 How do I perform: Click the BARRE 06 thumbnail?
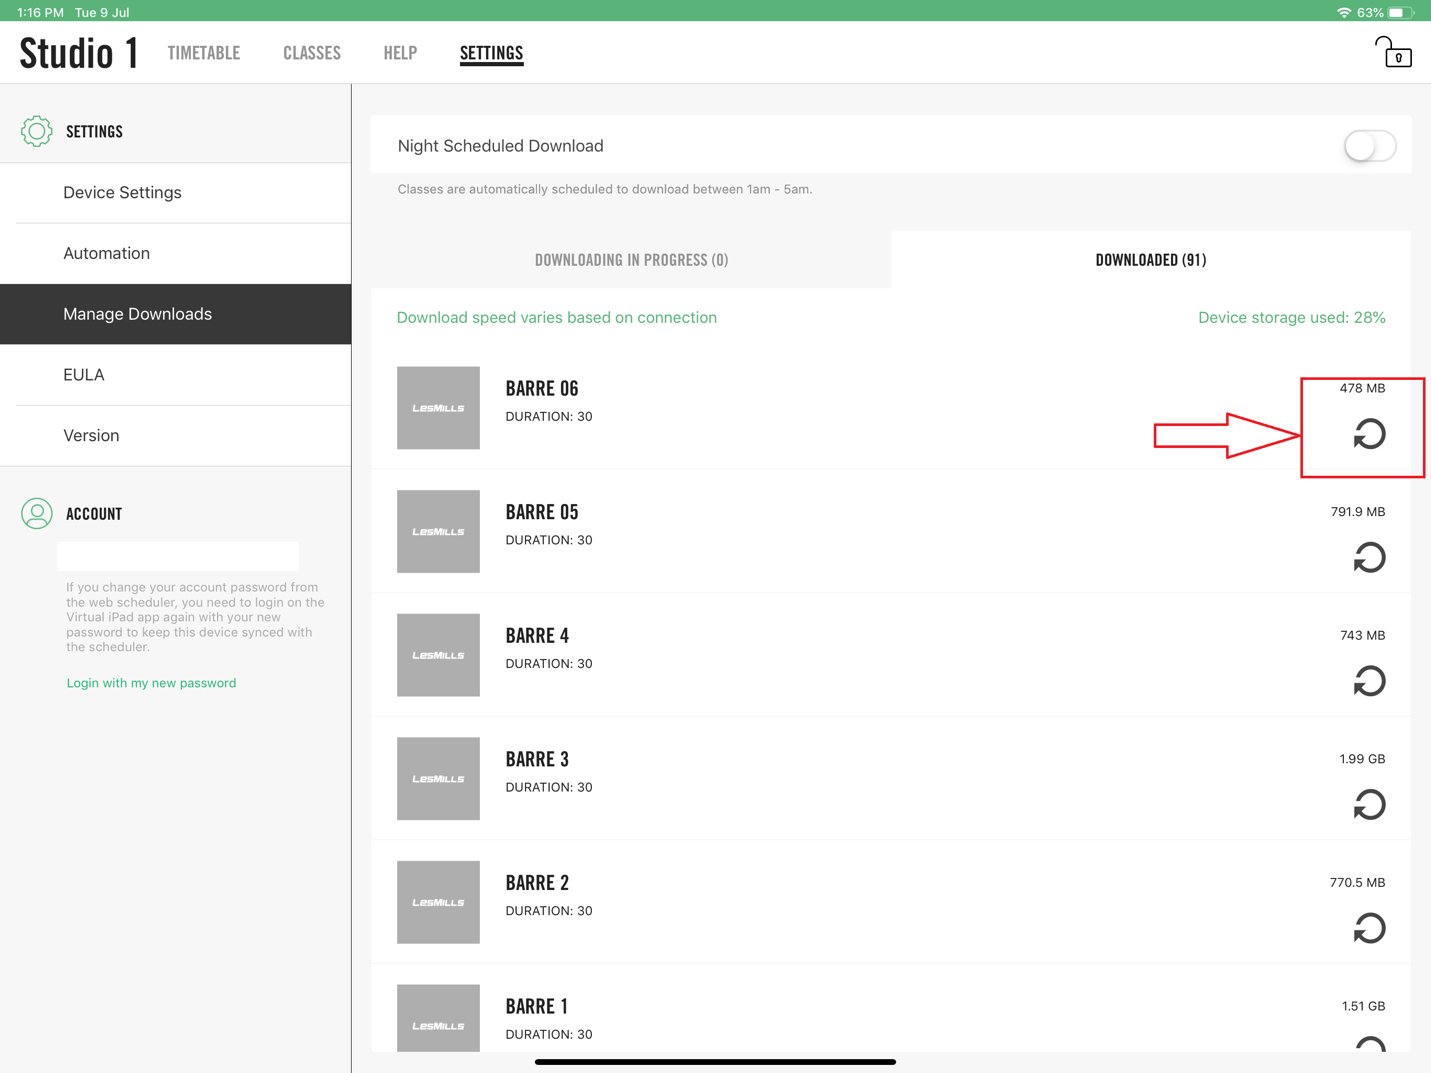438,408
